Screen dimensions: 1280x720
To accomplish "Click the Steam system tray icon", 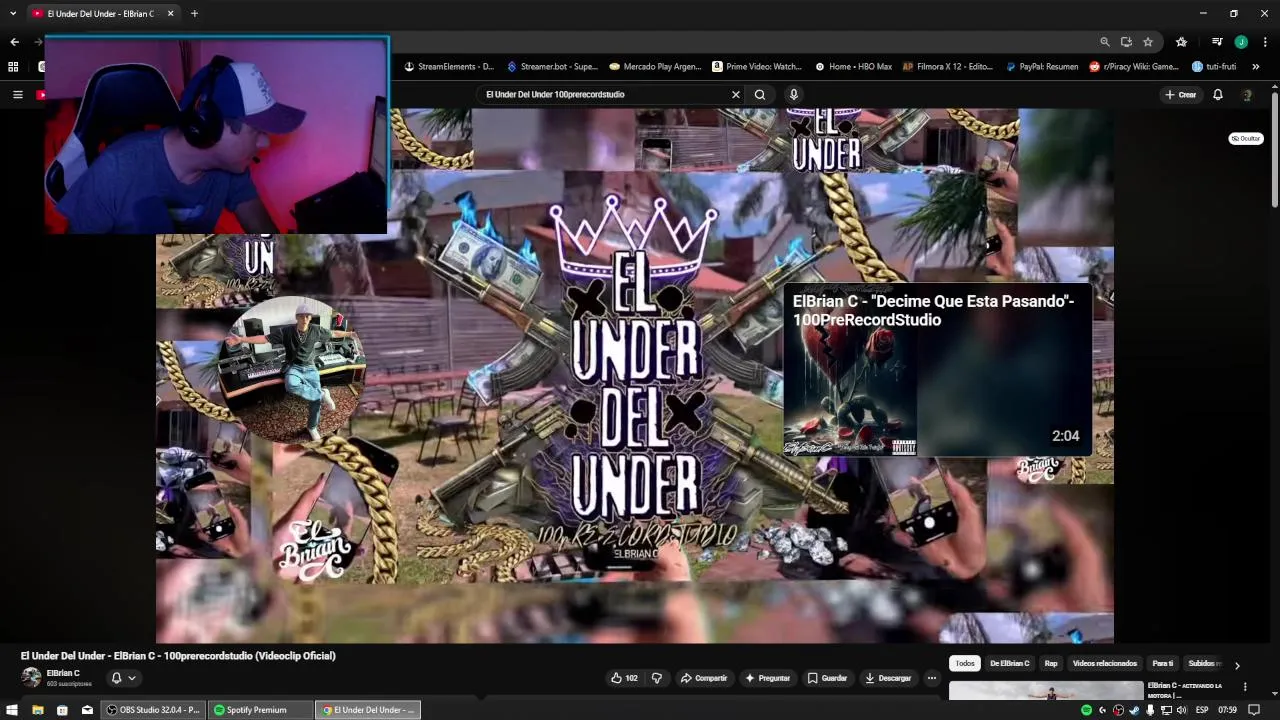I will coord(1134,710).
